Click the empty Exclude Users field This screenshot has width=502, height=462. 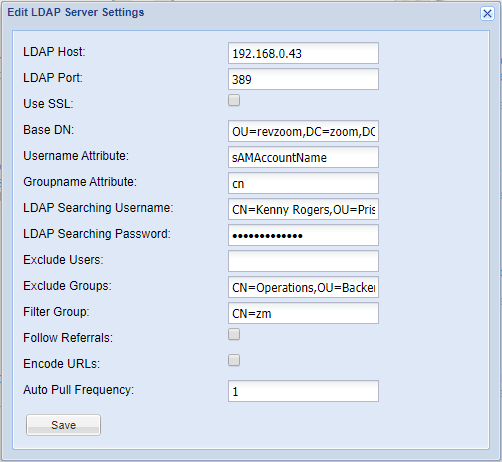303,261
